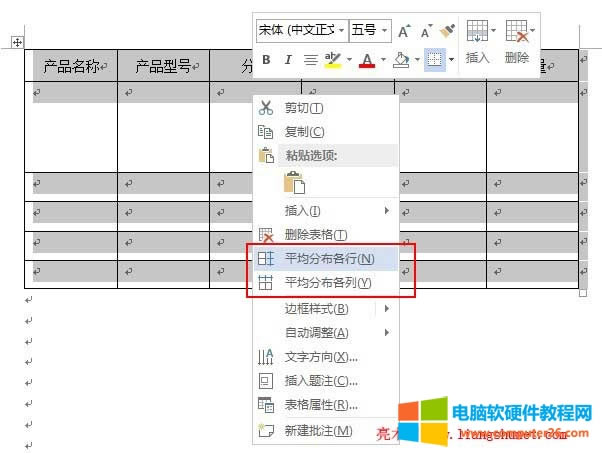Image resolution: width=602 pixels, height=453 pixels.
Task: Click the Insert table icon (插入)
Action: click(x=478, y=40)
